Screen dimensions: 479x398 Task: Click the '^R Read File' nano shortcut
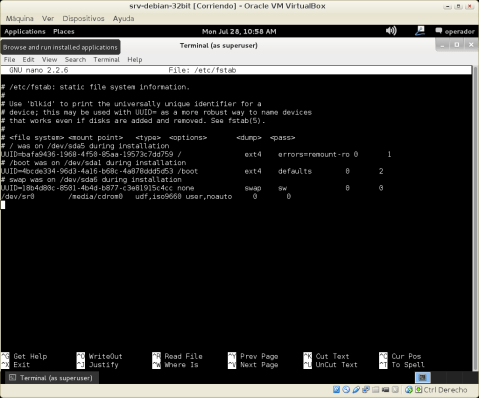177,356
